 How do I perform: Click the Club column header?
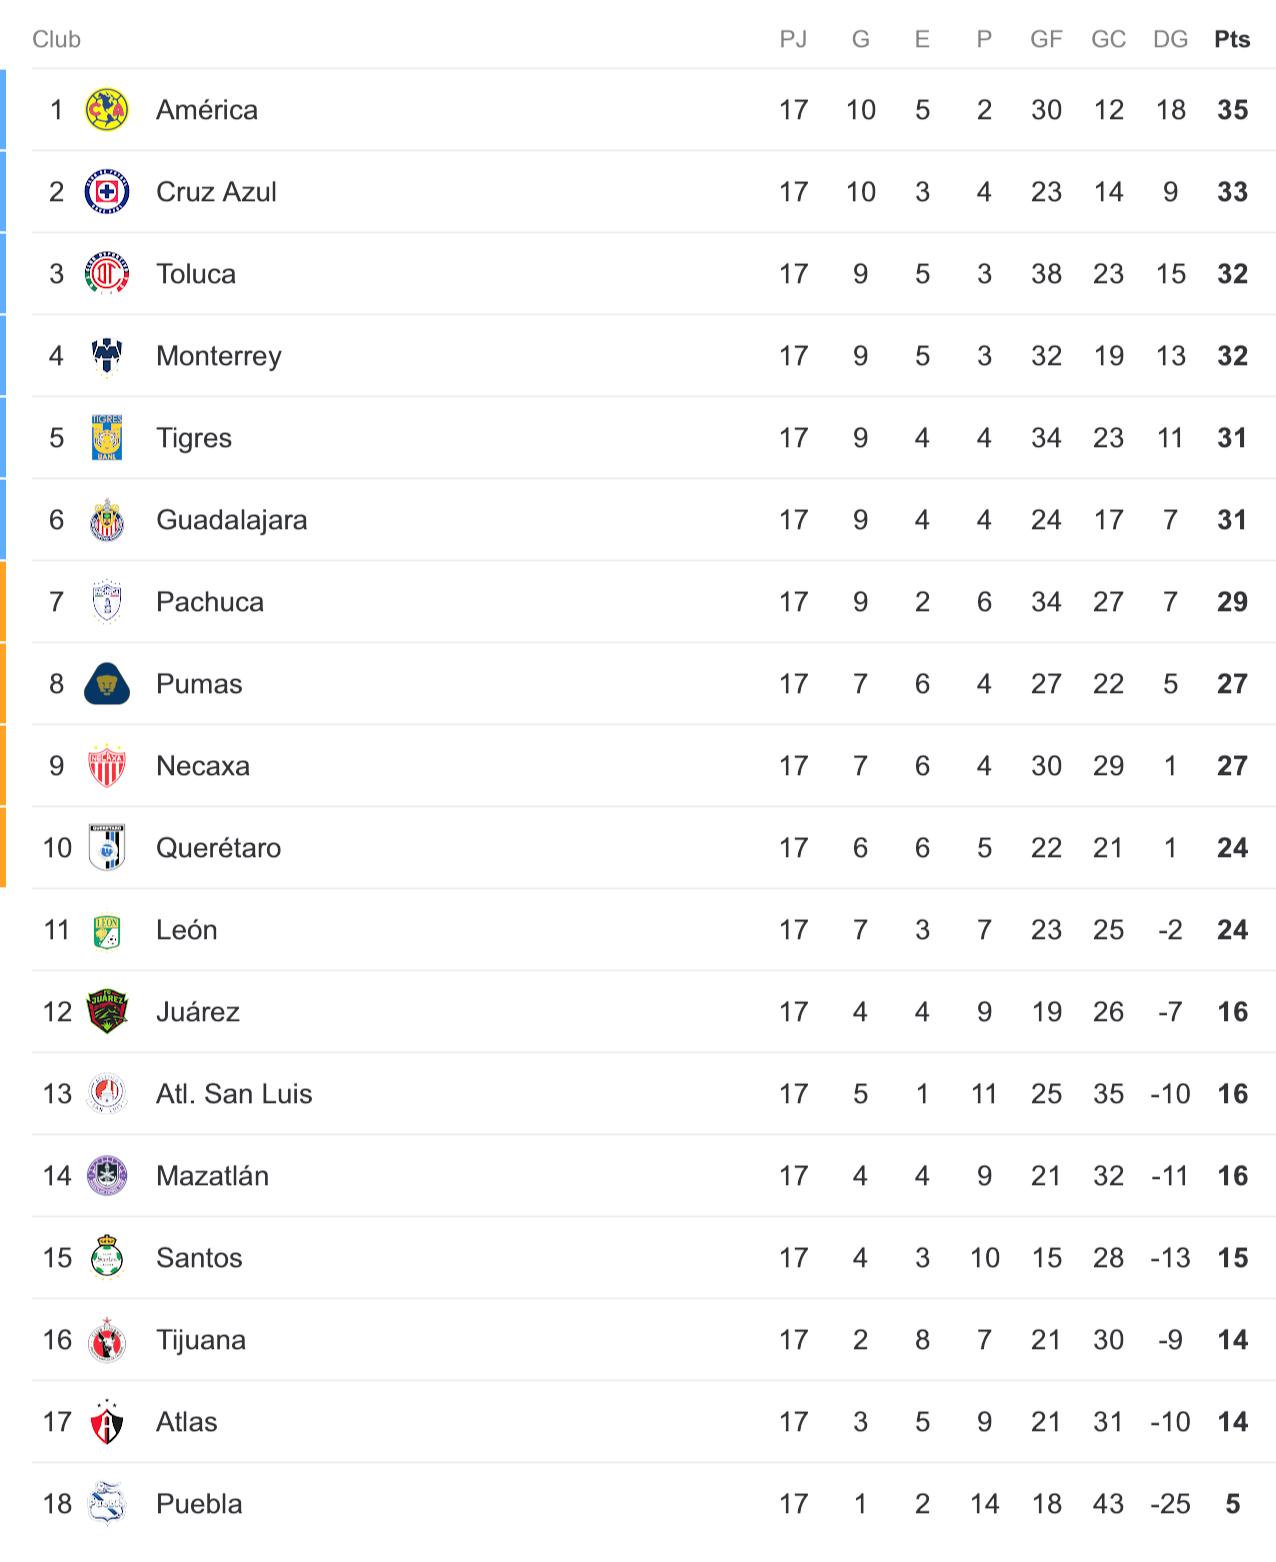pos(56,39)
